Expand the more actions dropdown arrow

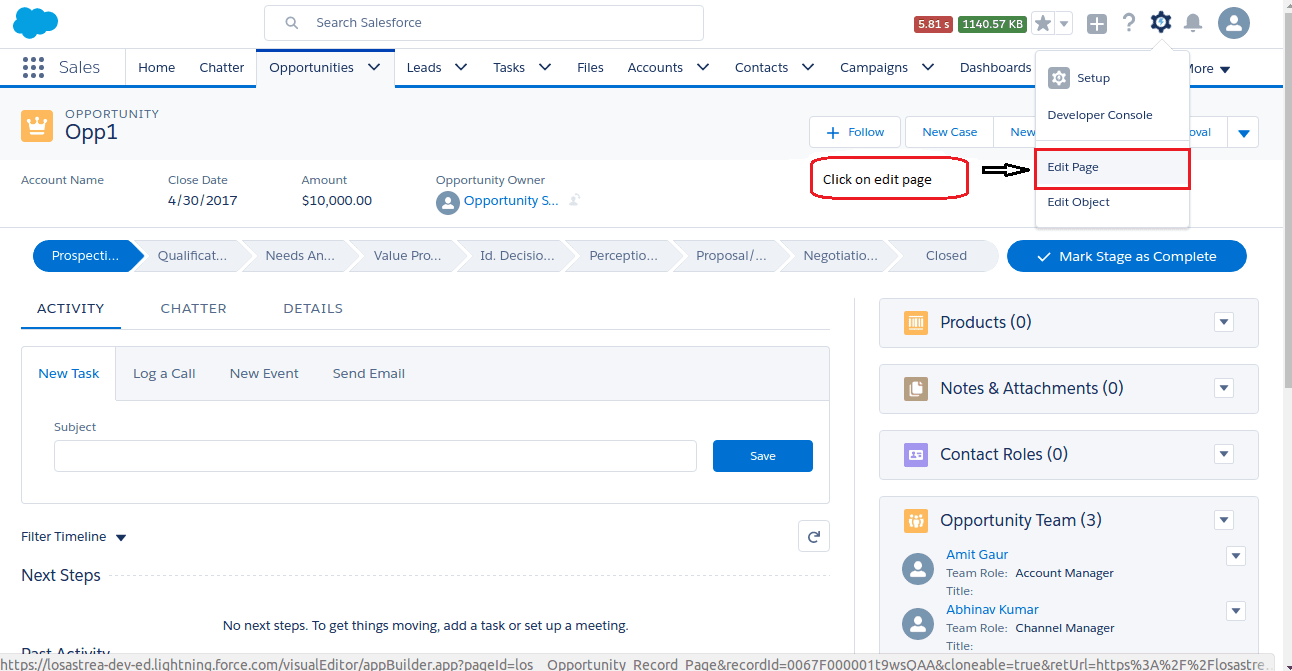1243,132
